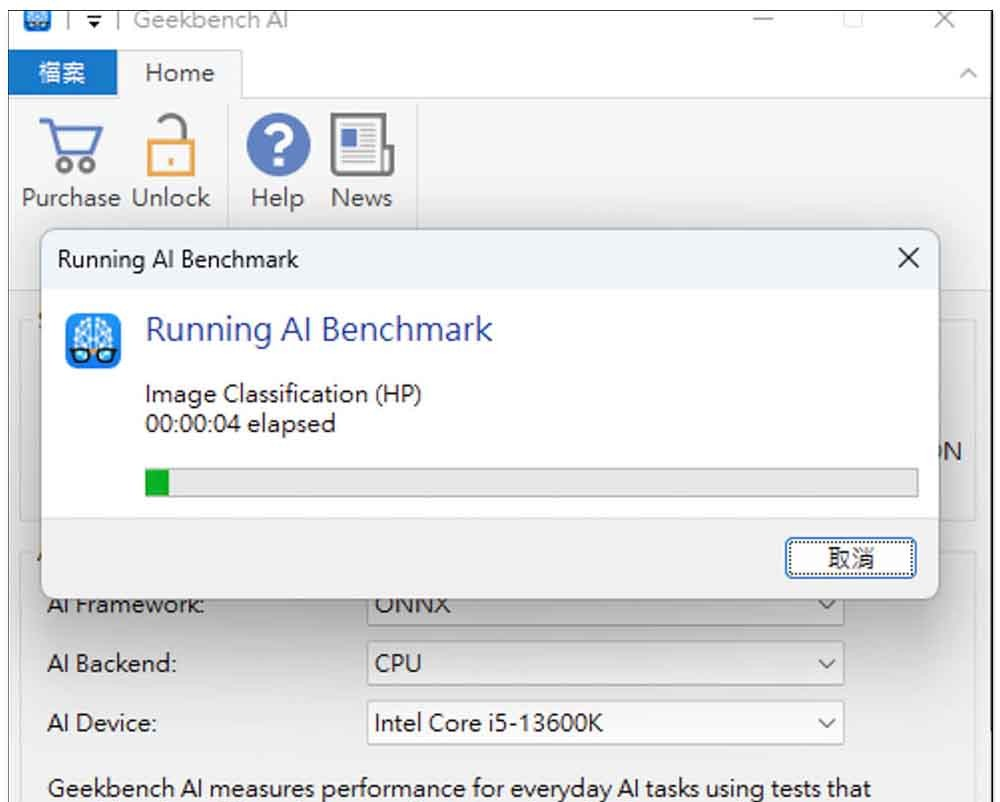Click the Geekbench AI brain icon in dialog
Viewport: 1000px width, 802px height.
(93, 340)
